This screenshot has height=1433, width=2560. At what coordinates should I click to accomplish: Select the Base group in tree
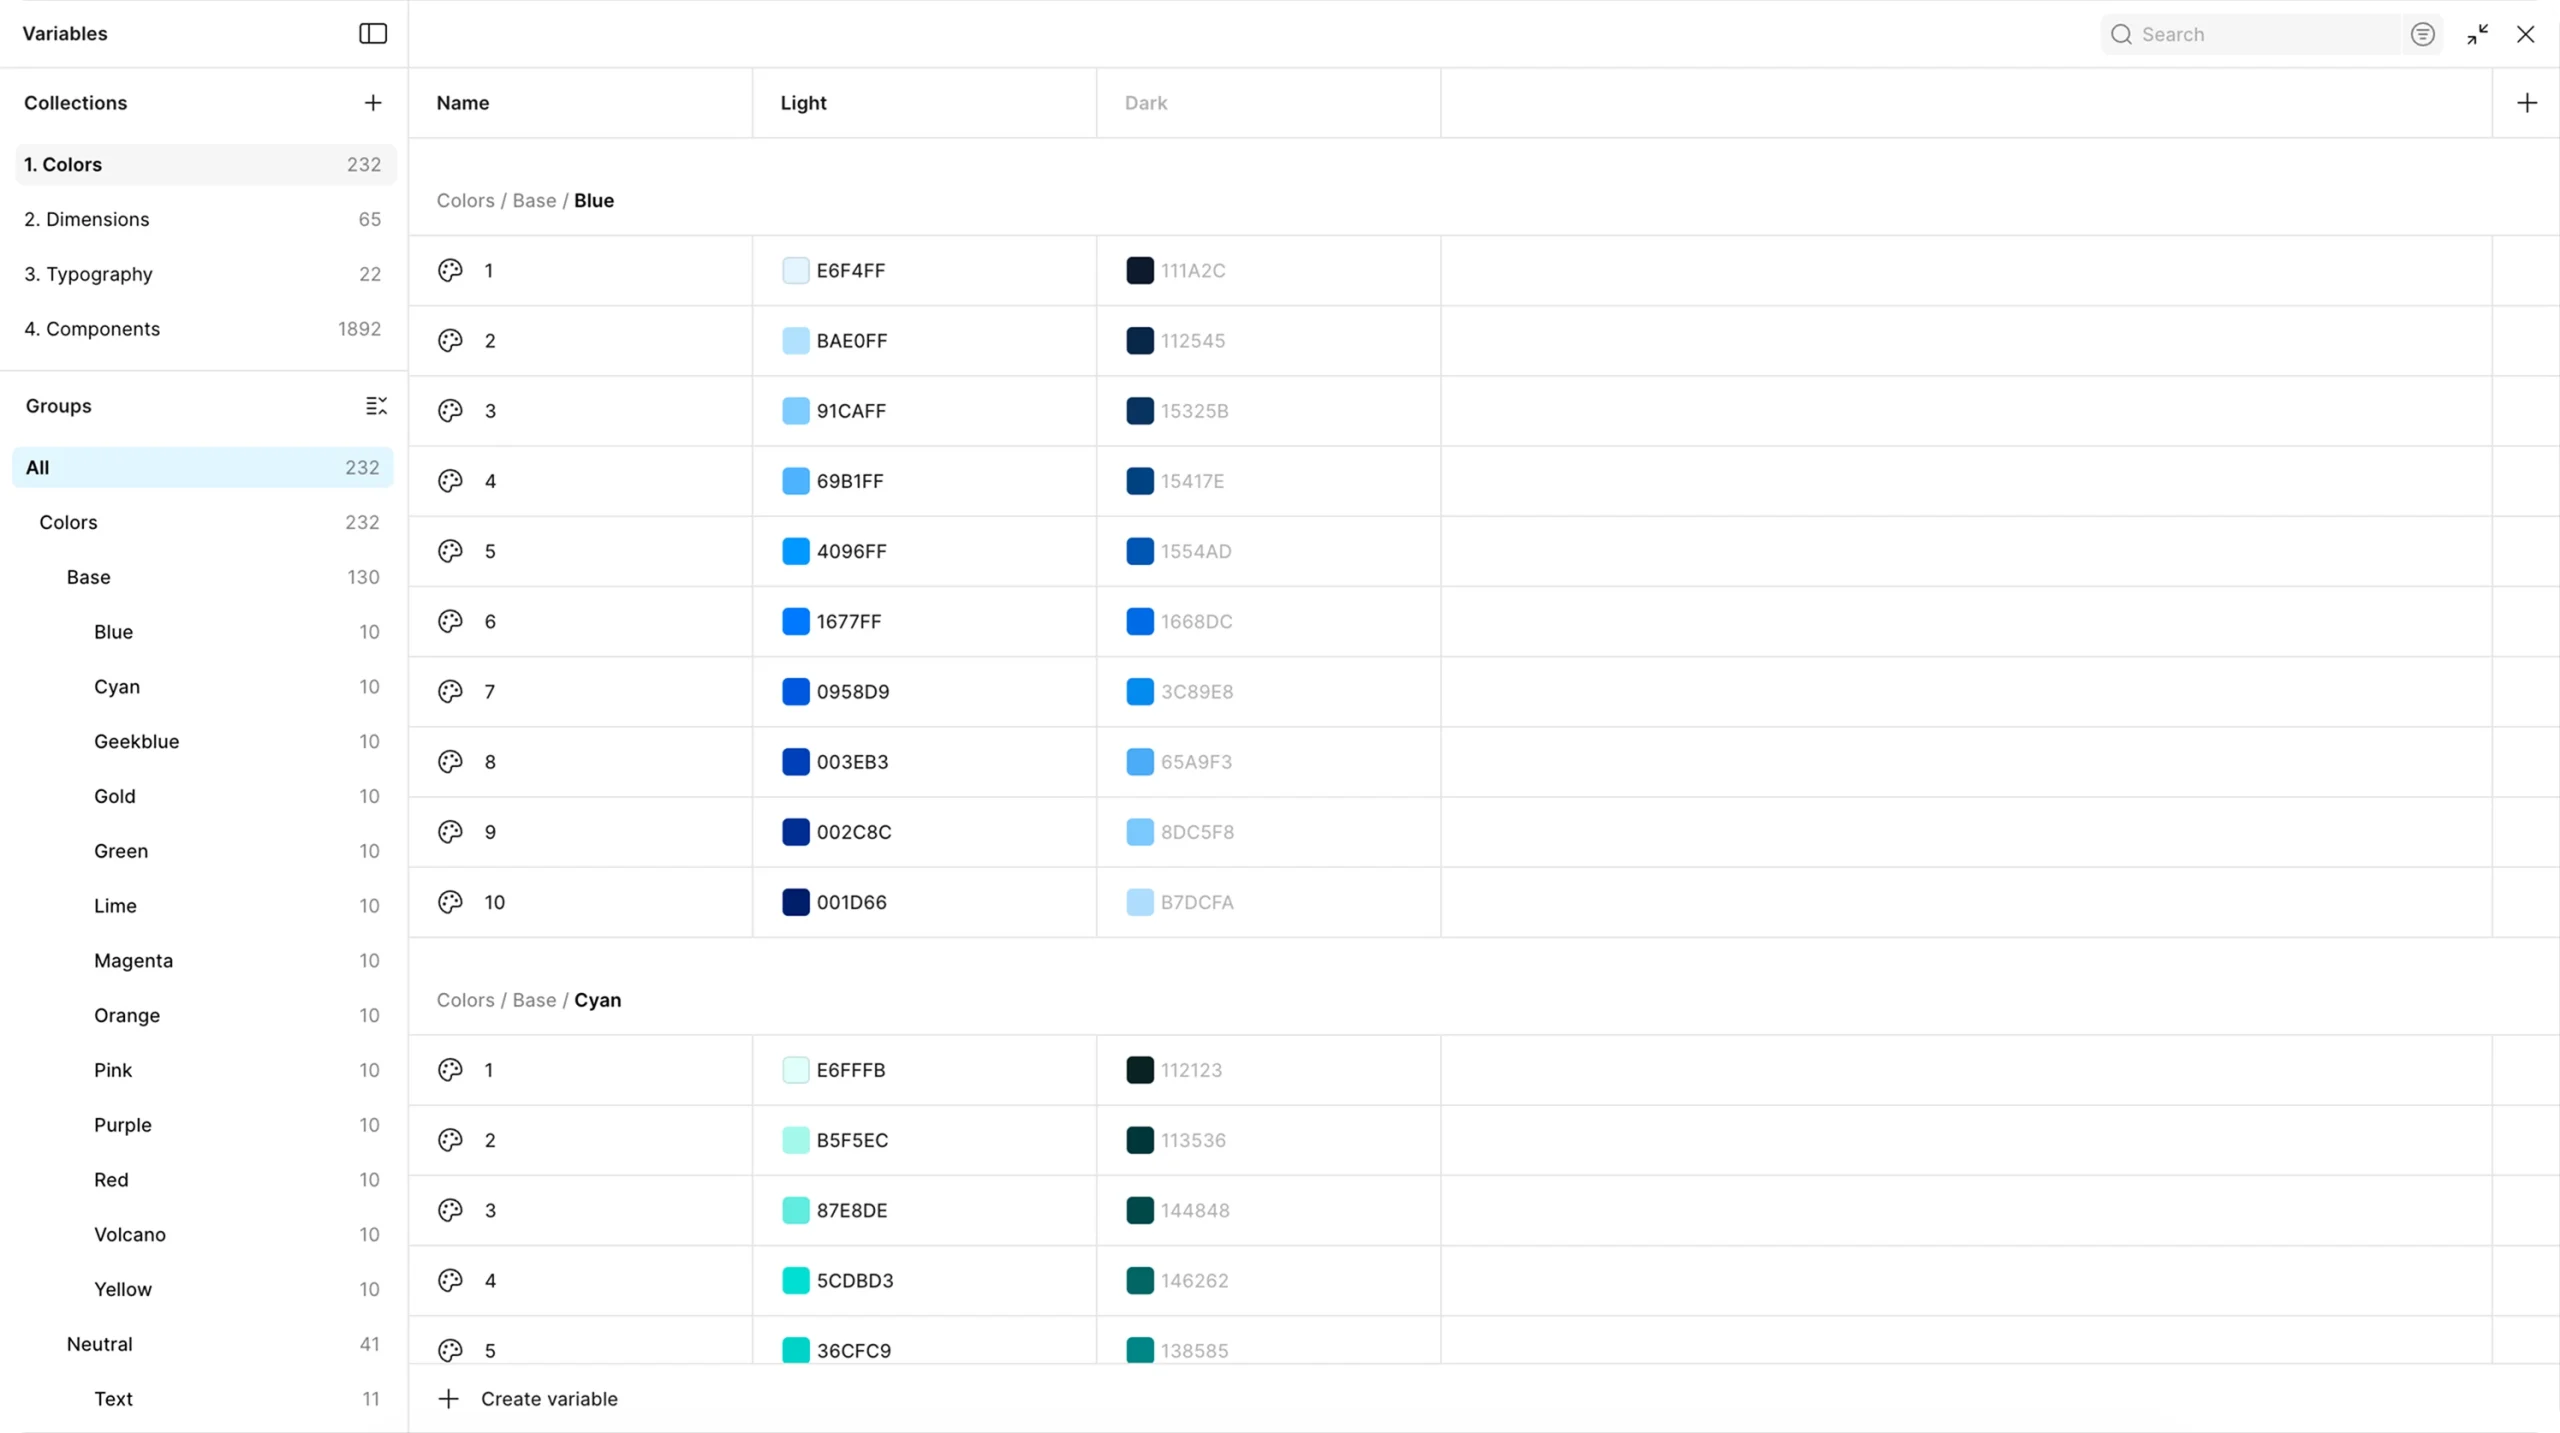88,577
